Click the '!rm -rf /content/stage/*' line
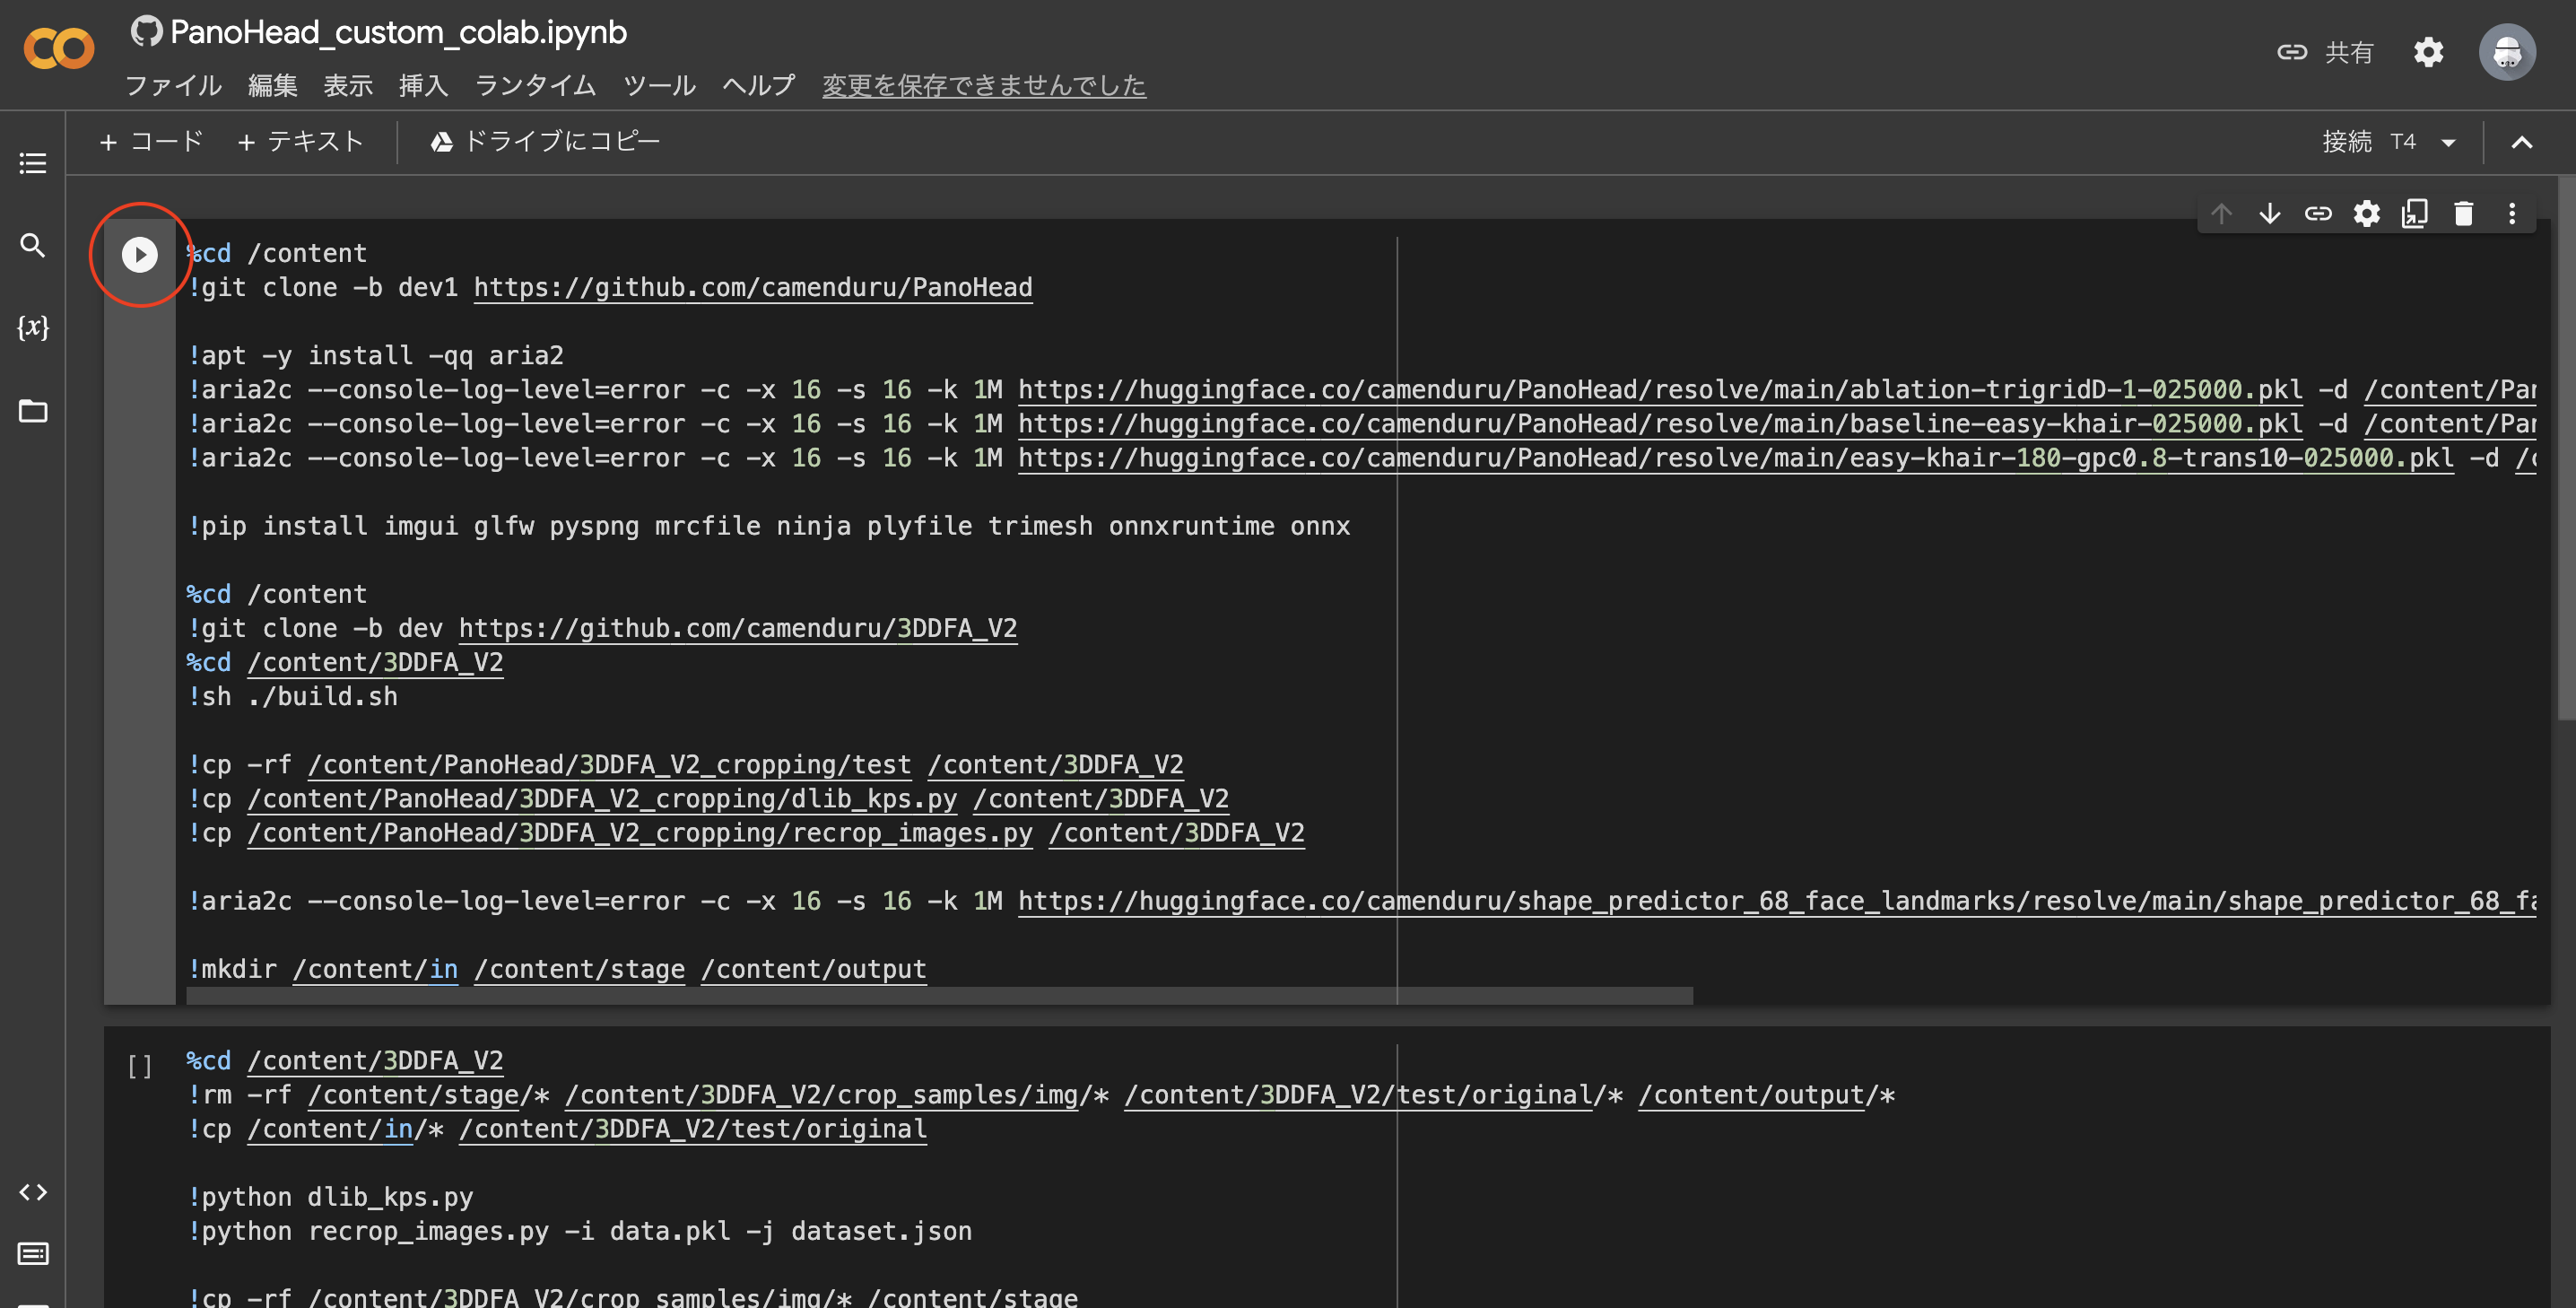The image size is (2576, 1308). click(1041, 1095)
